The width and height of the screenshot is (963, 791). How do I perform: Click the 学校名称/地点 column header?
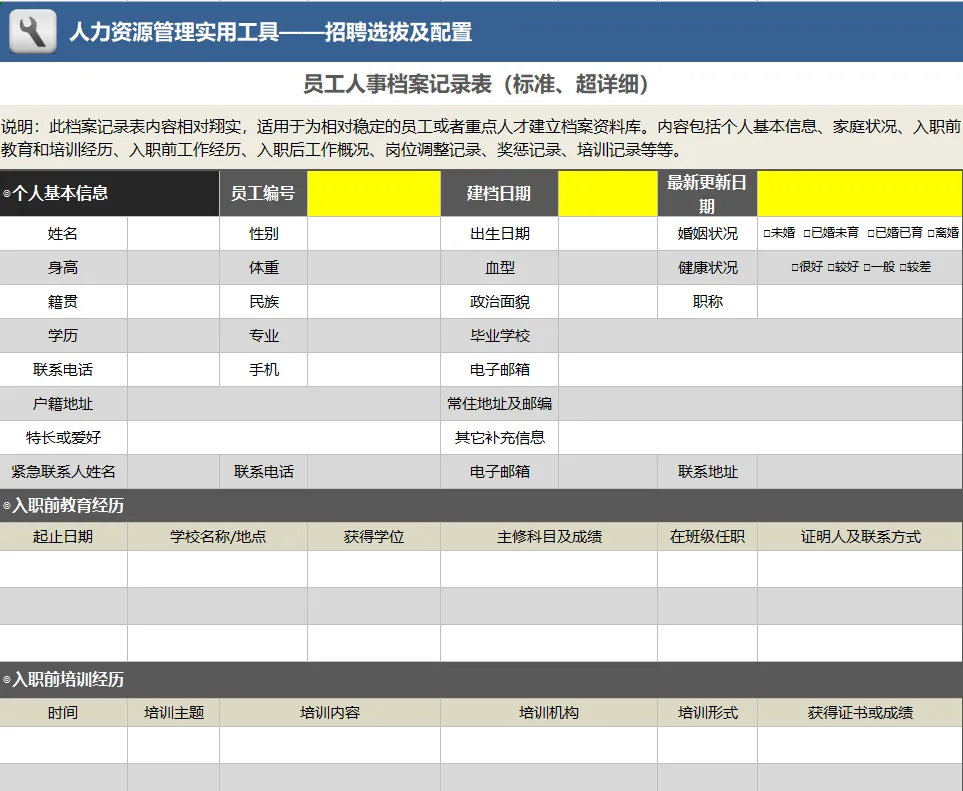point(217,536)
